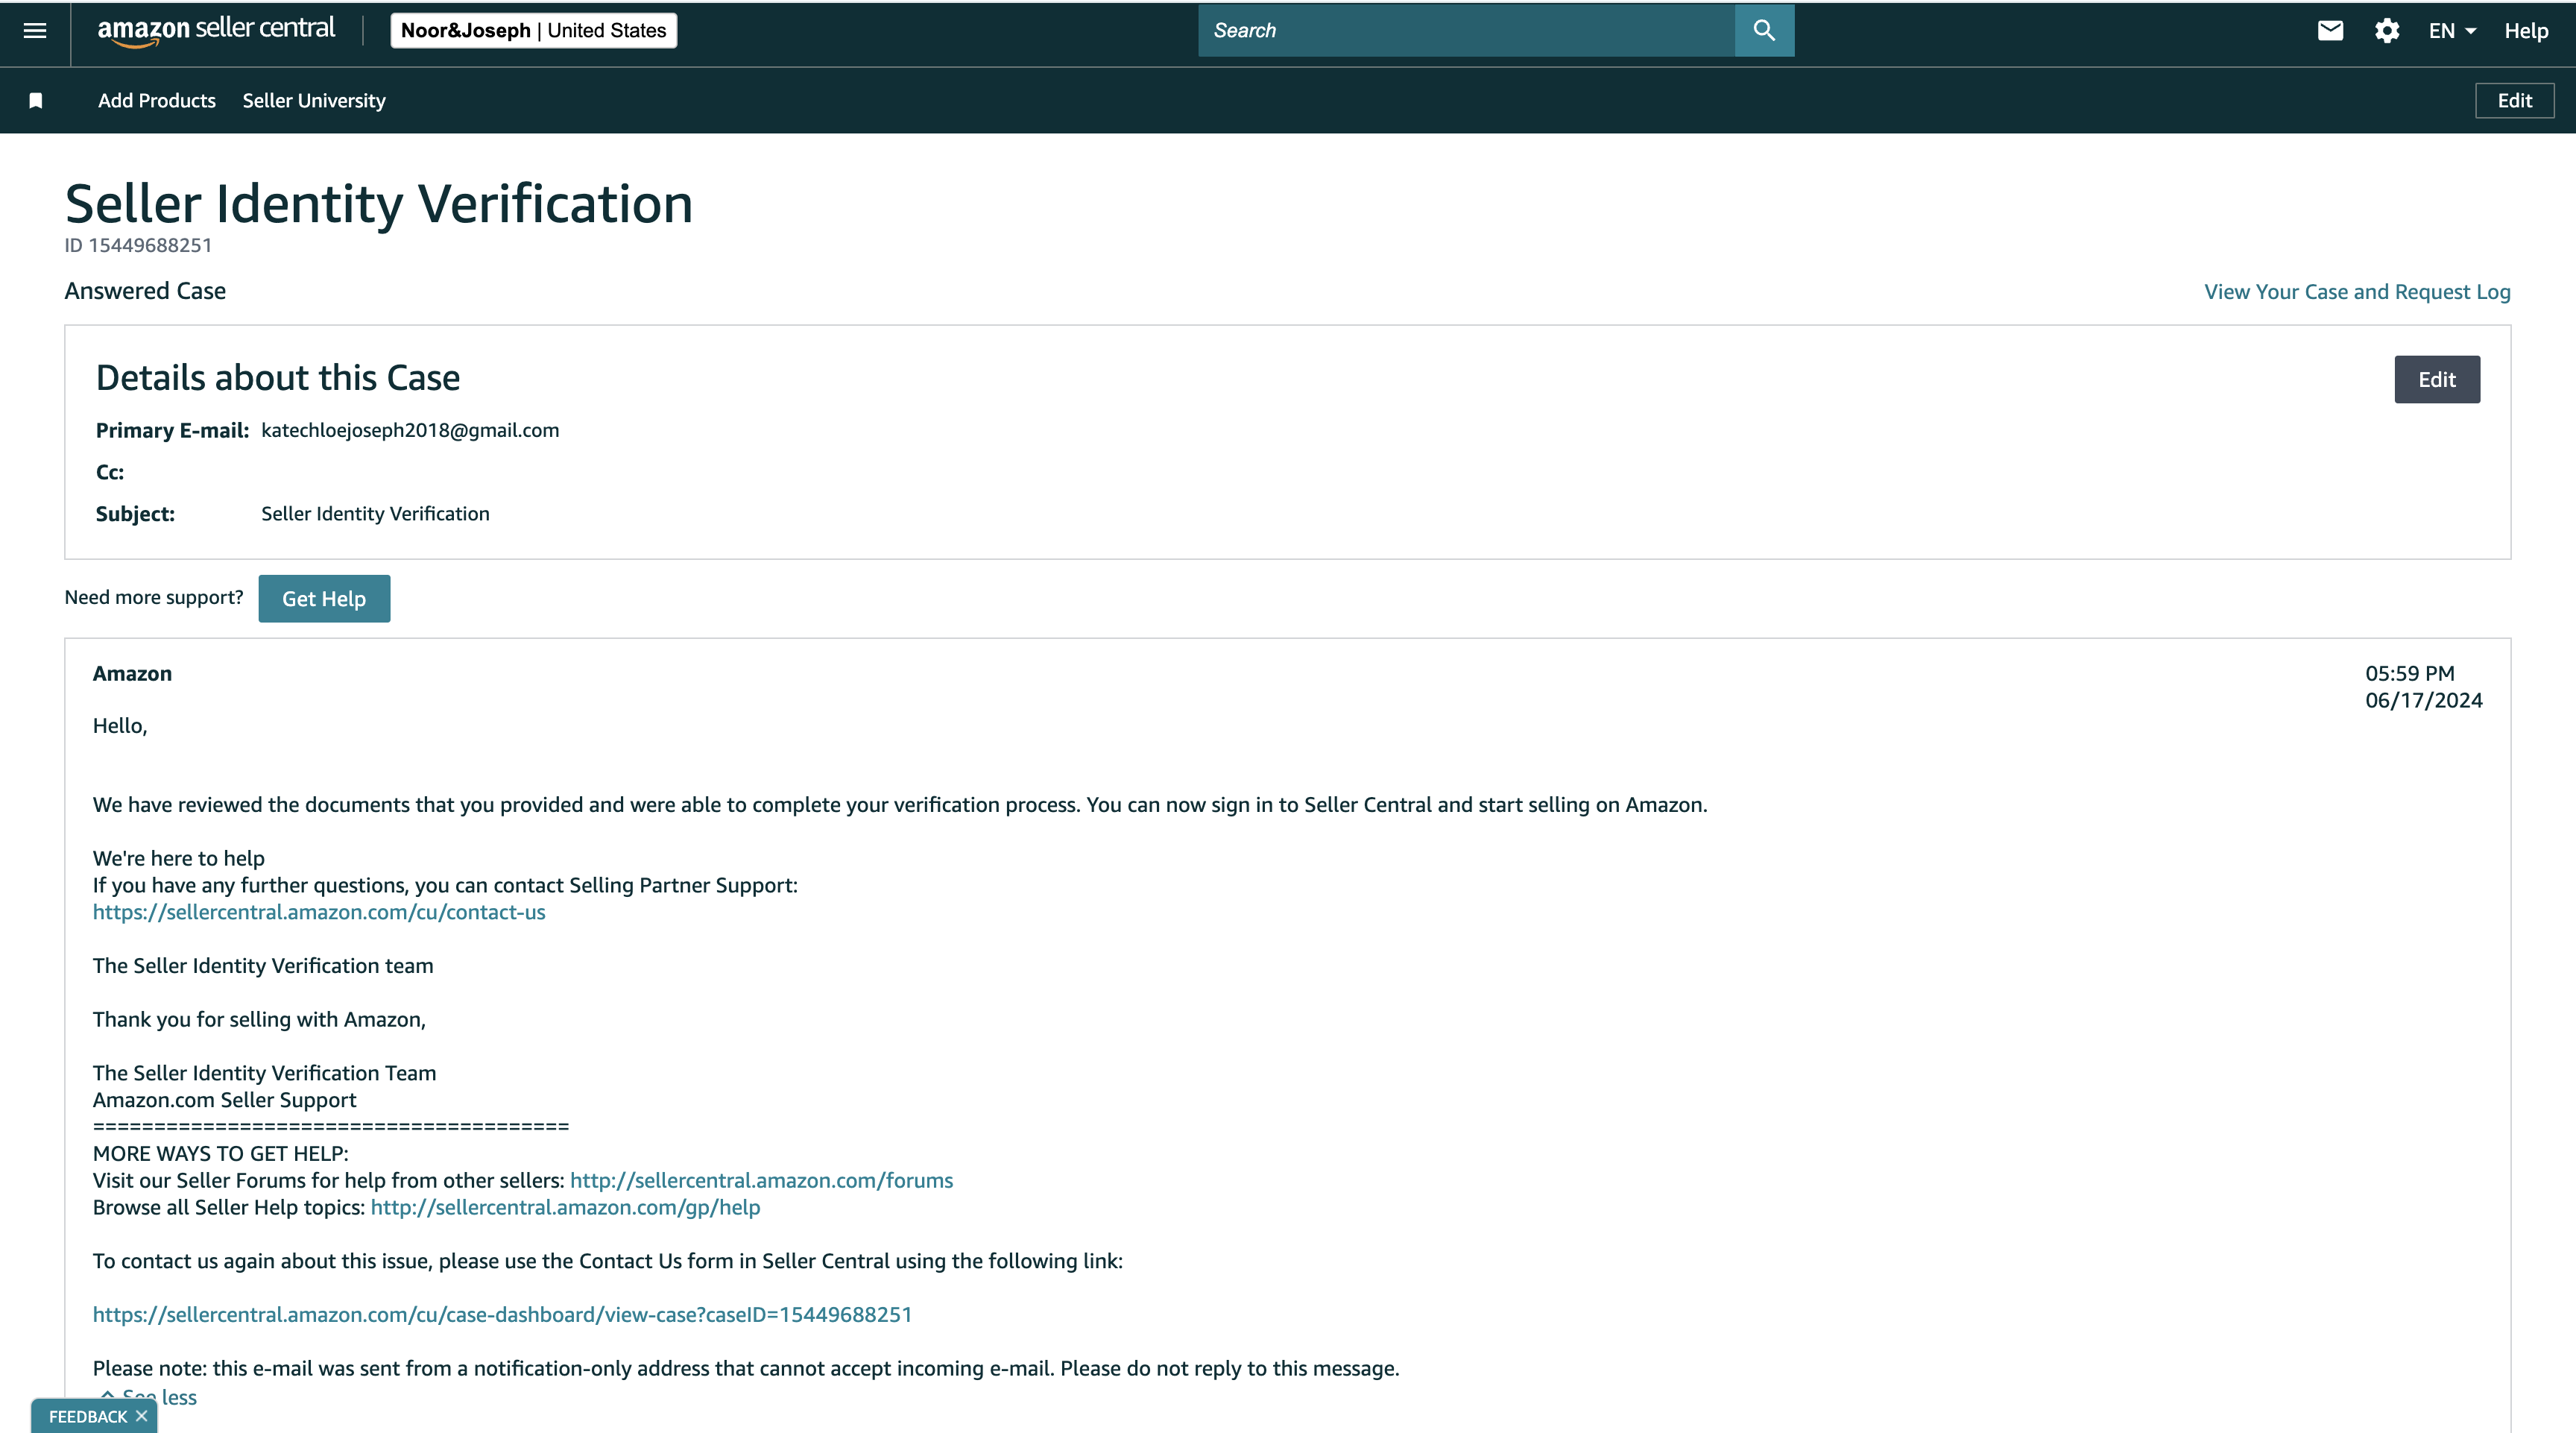2576x1433 pixels.
Task: Click the 05:59 PM timestamp
Action: point(2409,673)
